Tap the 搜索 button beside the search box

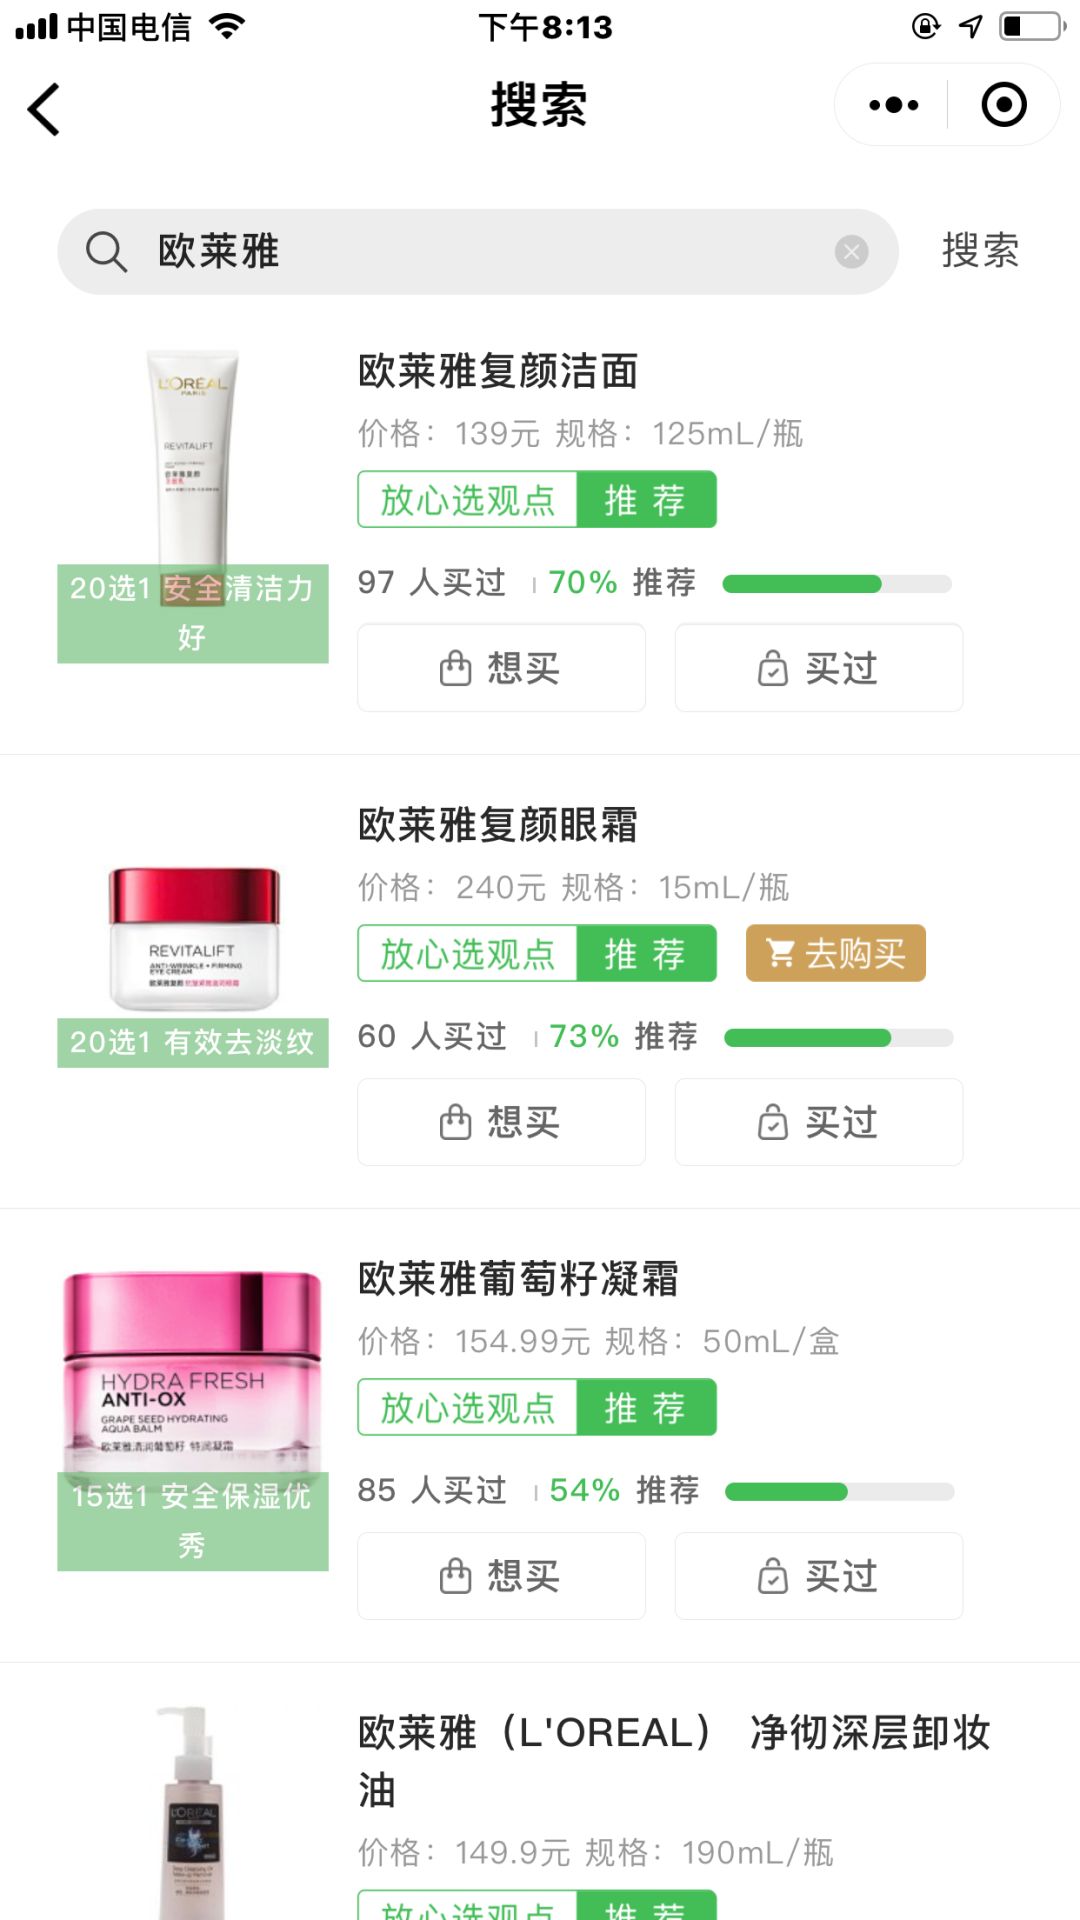tap(980, 250)
